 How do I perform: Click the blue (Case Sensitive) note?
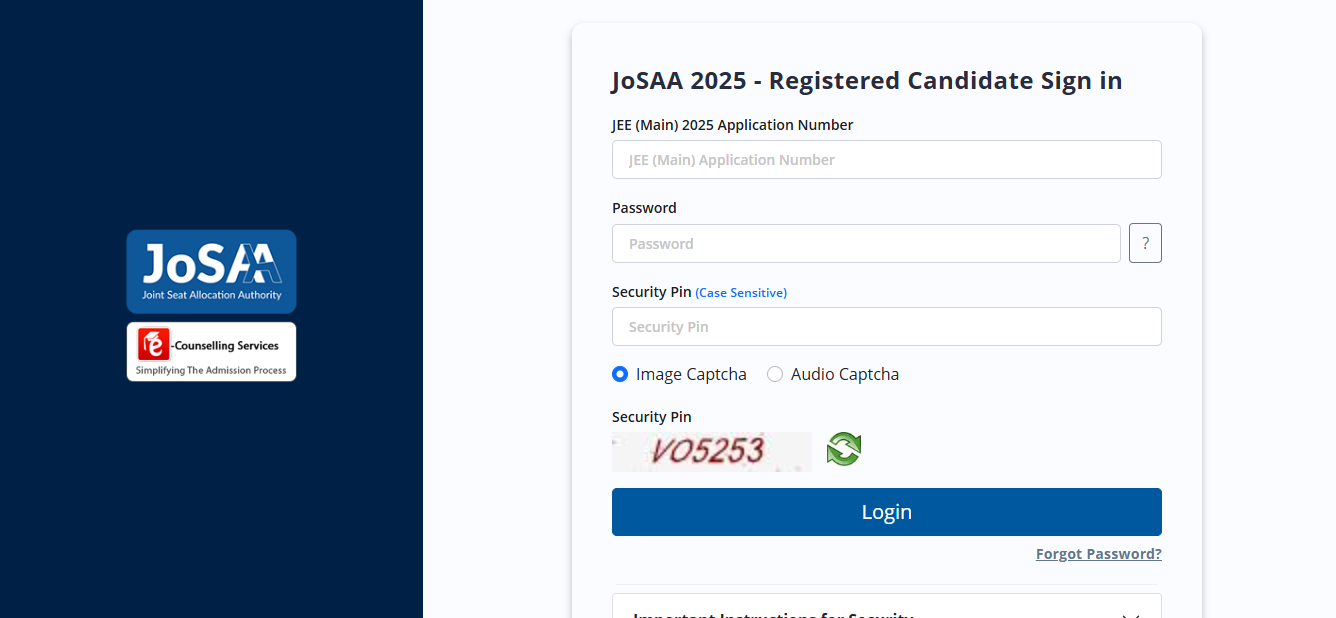point(741,293)
